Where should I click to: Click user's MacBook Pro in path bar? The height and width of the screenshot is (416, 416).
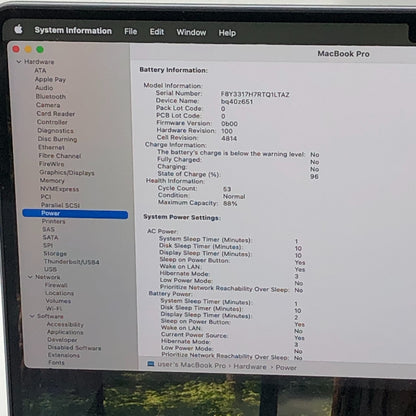coord(191,365)
